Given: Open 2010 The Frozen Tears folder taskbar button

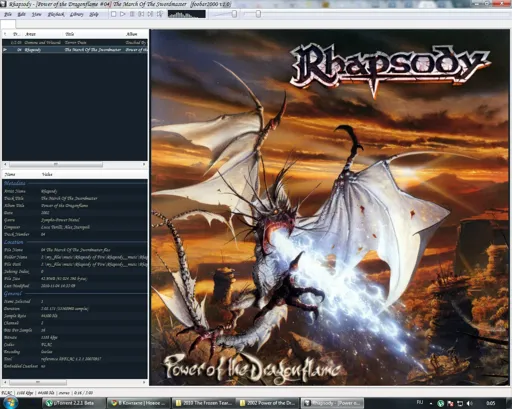Looking at the screenshot, I should [x=204, y=403].
